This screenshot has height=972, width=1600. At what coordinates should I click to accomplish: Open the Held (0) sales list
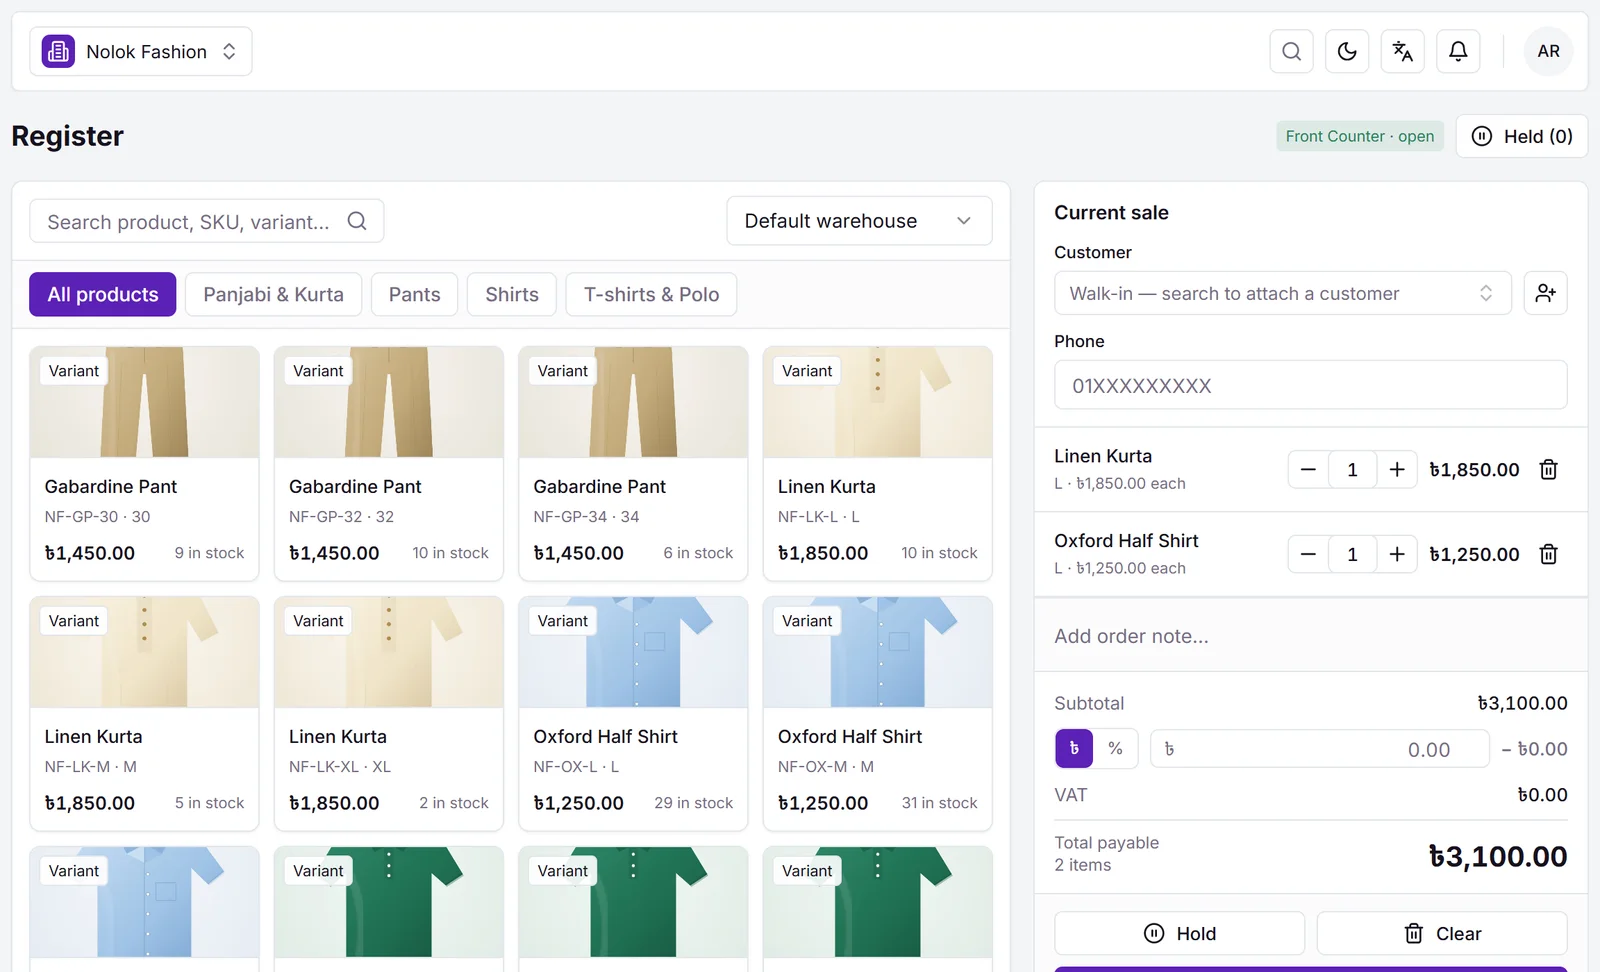1522,136
